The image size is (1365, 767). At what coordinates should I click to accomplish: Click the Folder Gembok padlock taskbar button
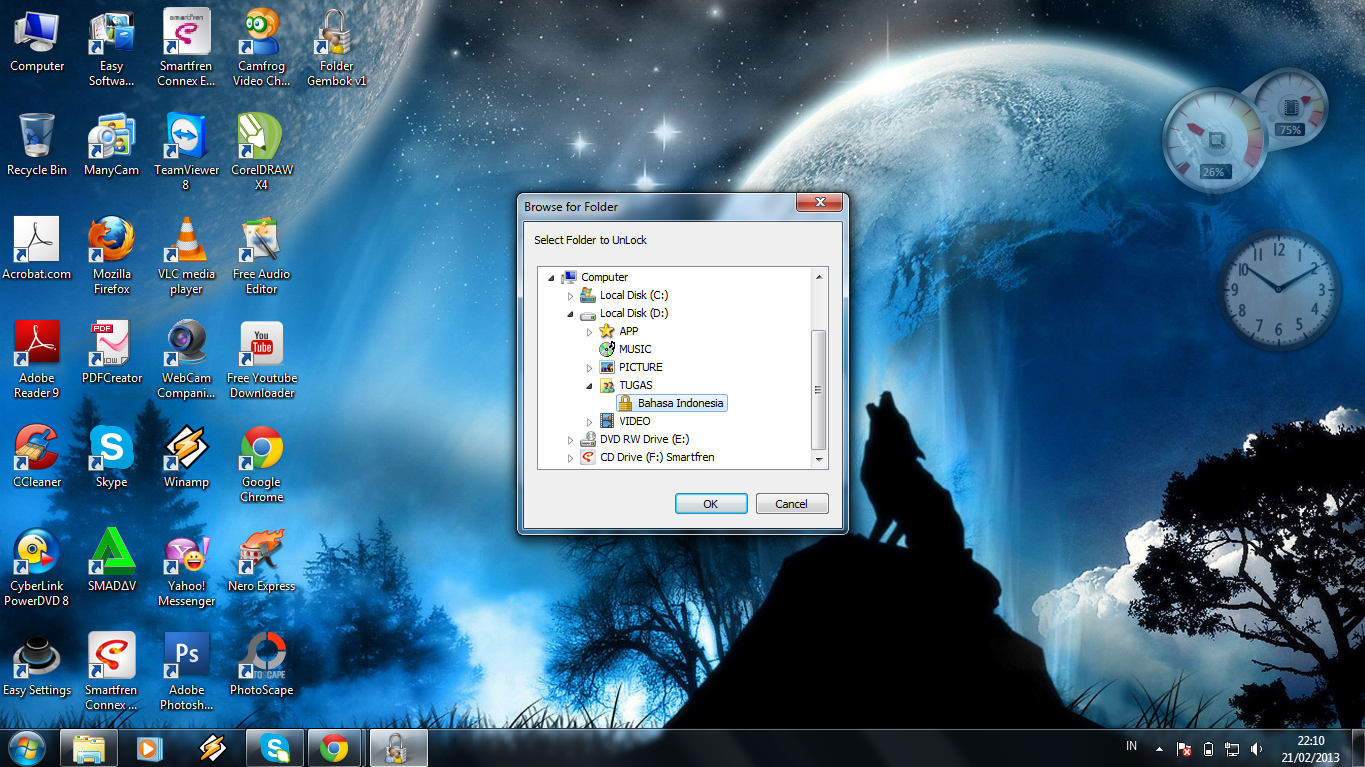(398, 747)
